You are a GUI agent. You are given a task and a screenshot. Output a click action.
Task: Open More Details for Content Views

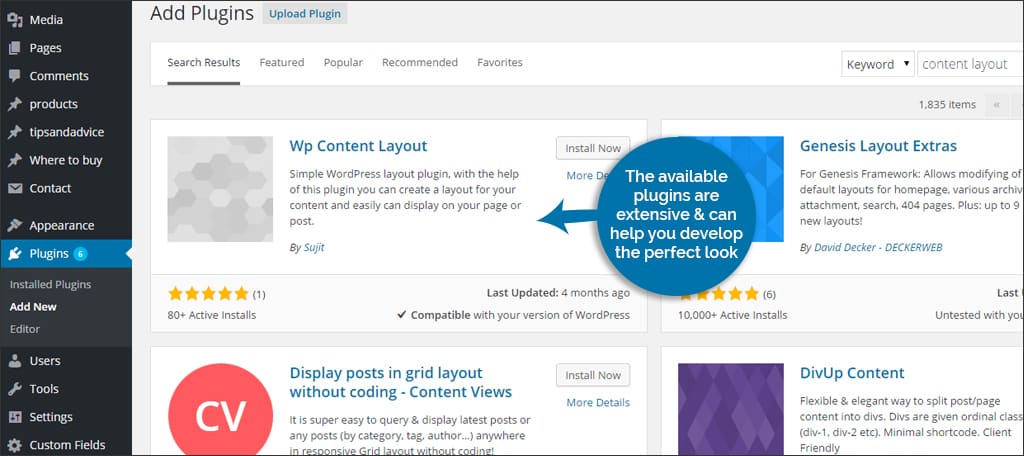click(x=598, y=402)
